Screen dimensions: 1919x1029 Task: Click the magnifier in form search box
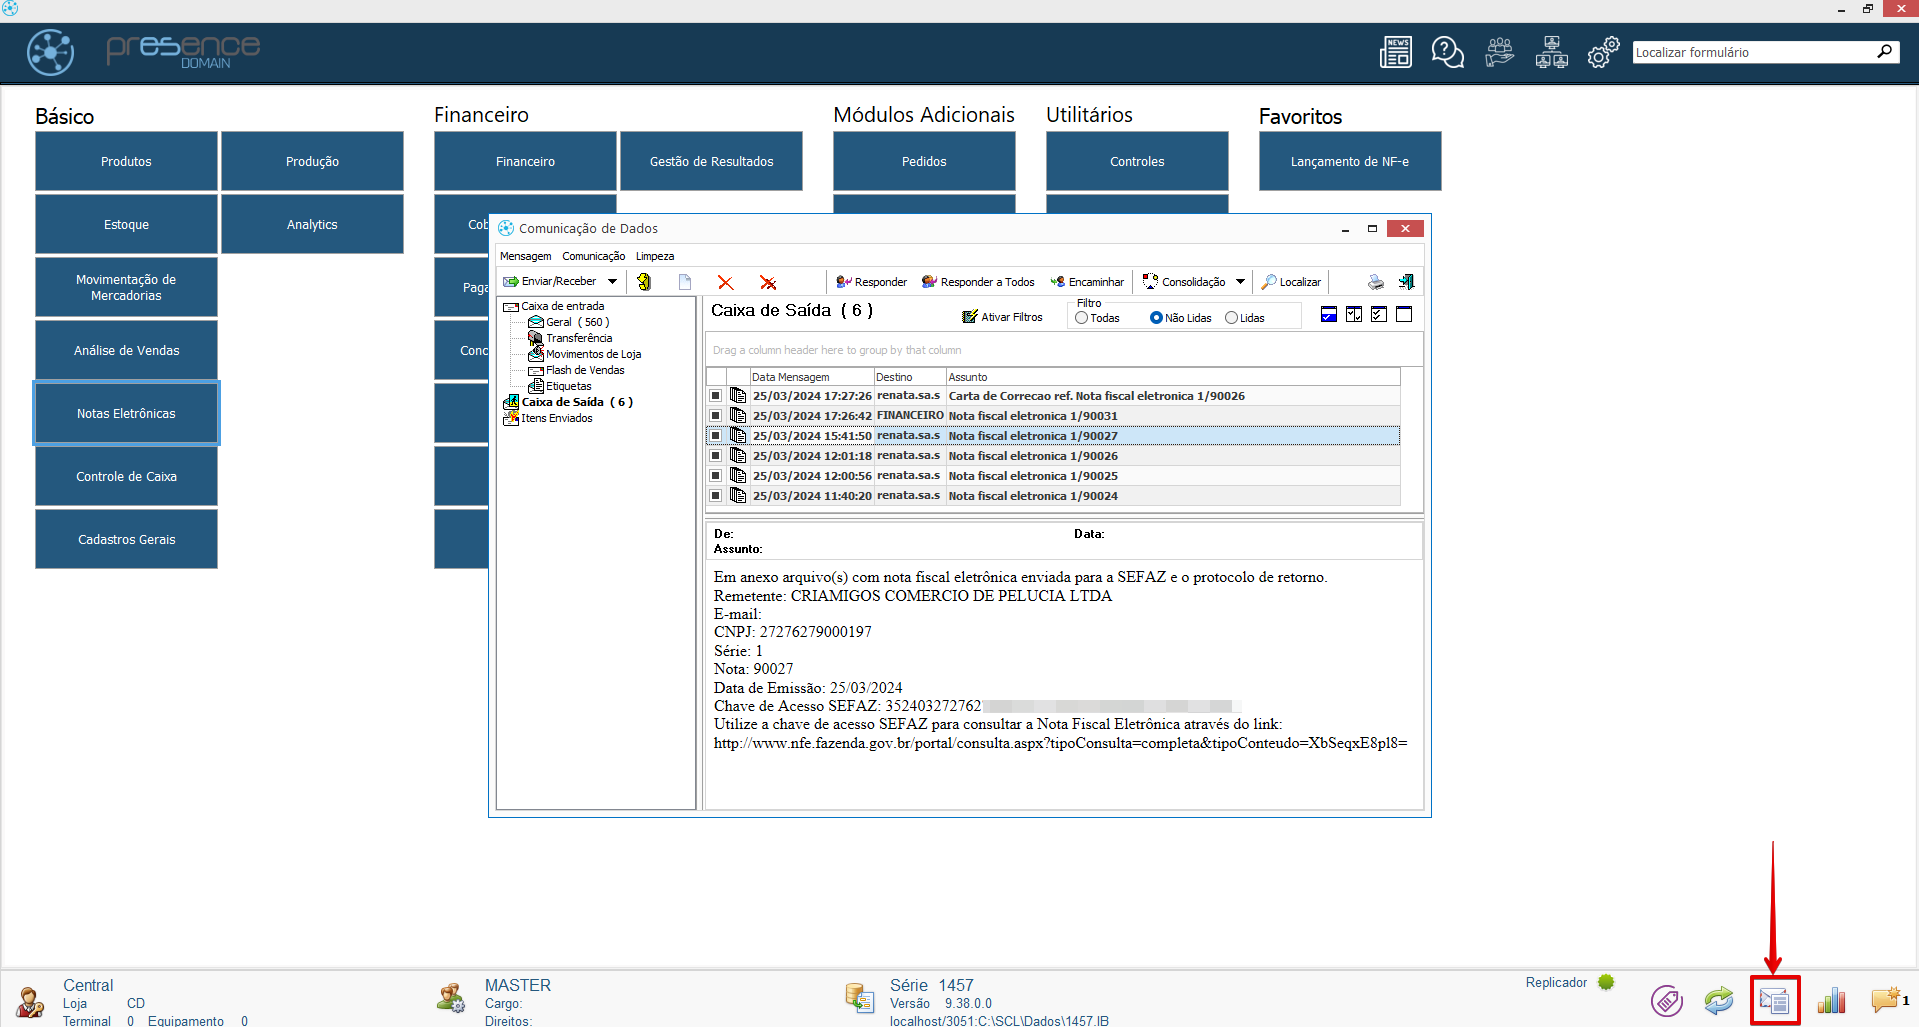(x=1885, y=51)
